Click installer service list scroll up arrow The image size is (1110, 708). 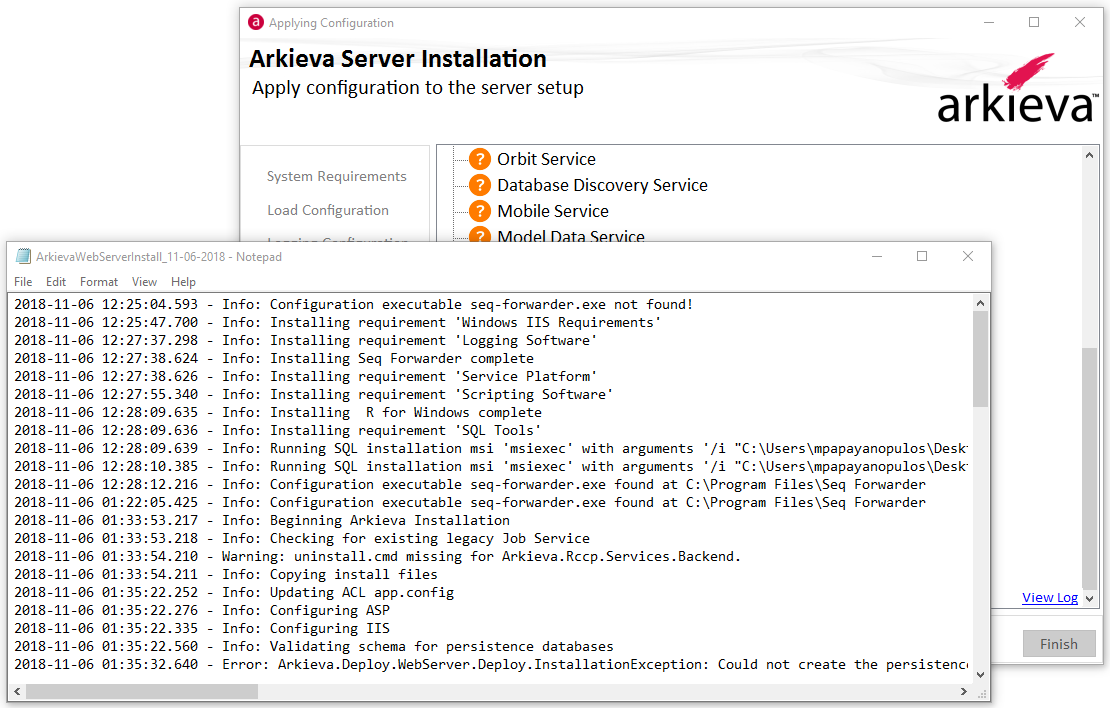1089,155
